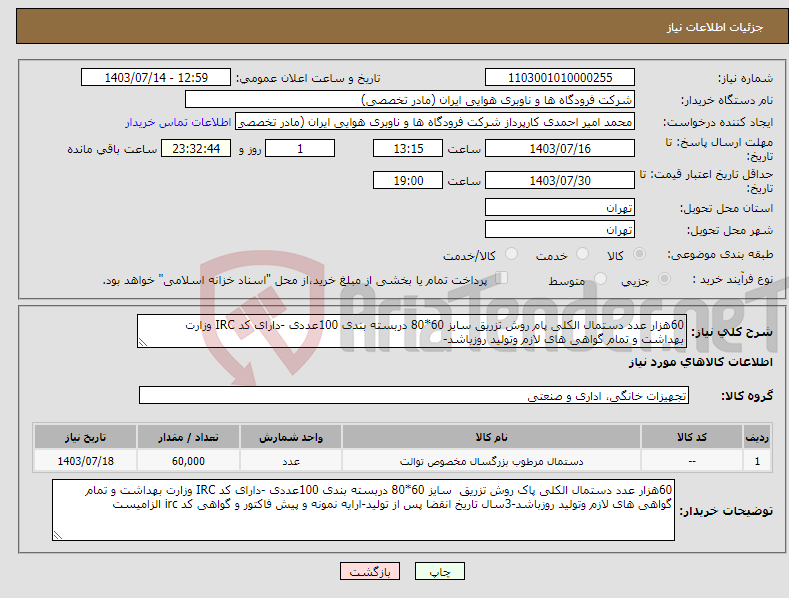Click the ردیف column header
The image size is (789, 598).
click(757, 437)
